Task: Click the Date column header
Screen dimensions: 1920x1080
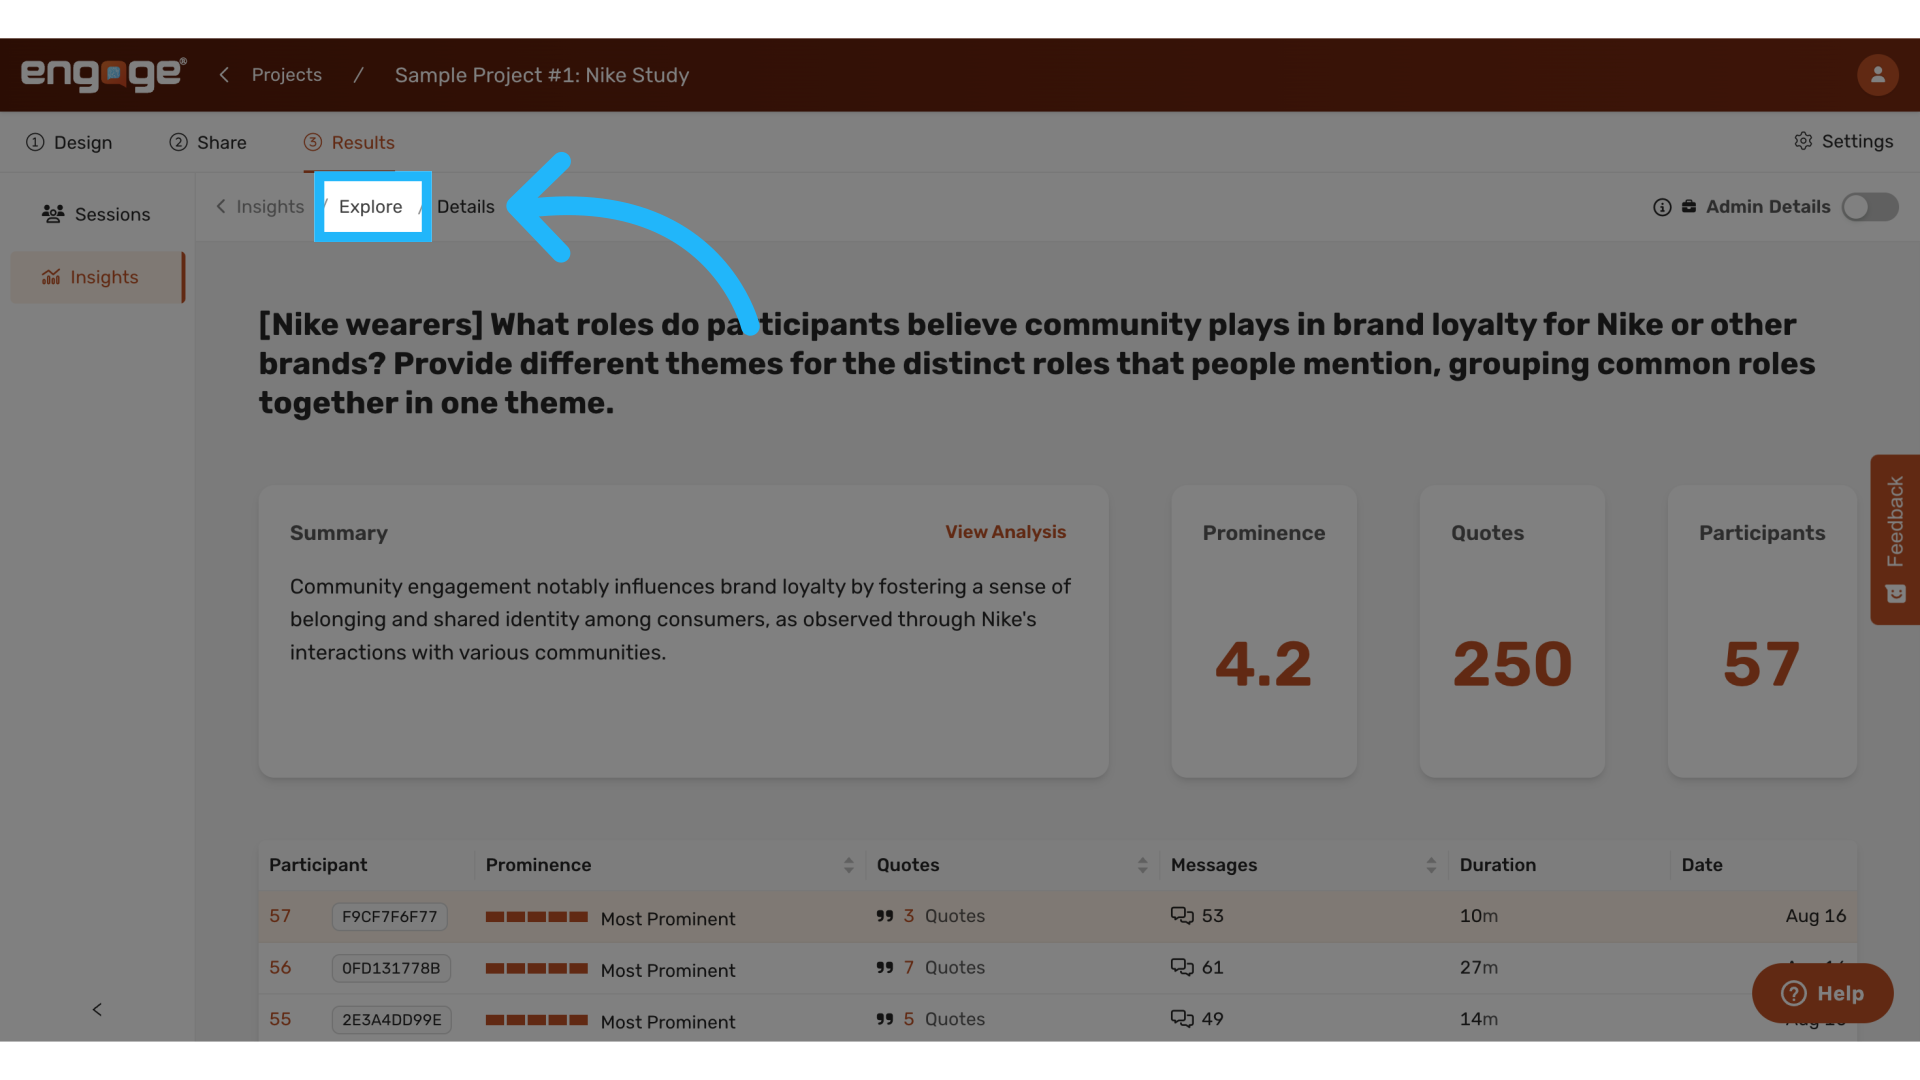Action: click(1702, 865)
